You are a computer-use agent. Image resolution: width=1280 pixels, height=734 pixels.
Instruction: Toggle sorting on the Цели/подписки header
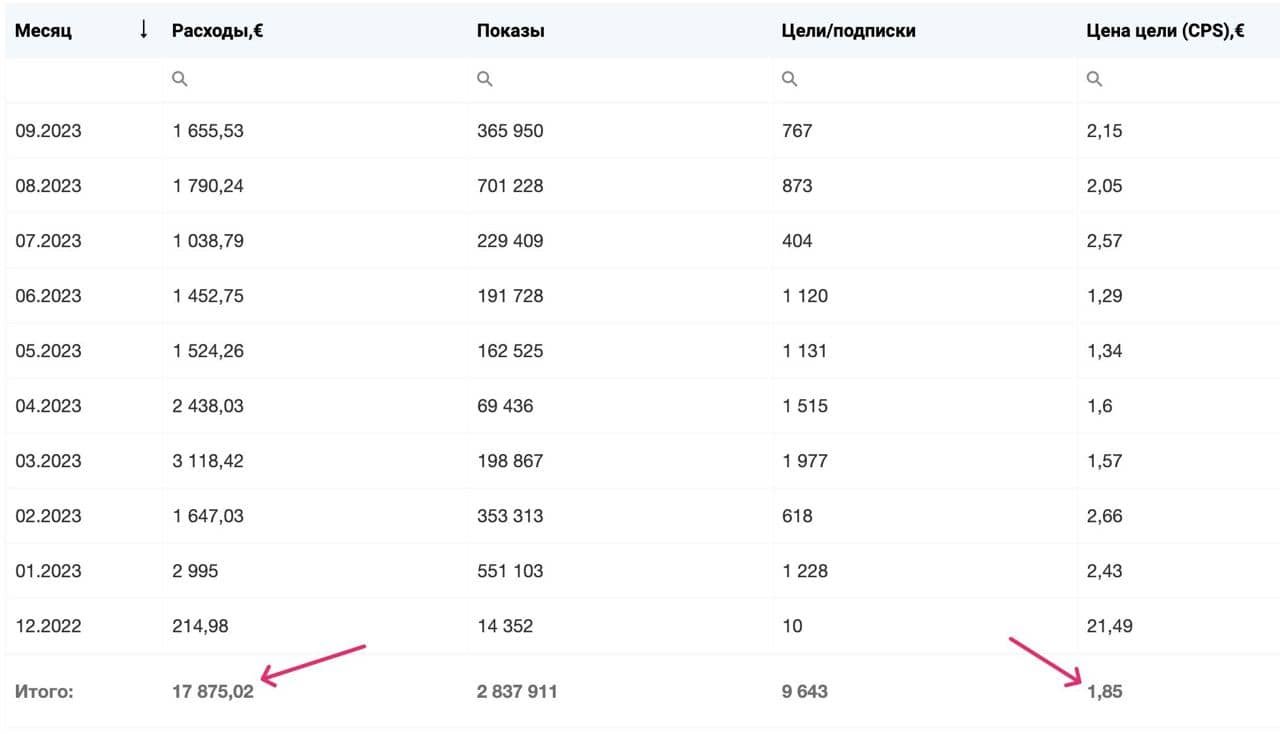click(x=847, y=30)
